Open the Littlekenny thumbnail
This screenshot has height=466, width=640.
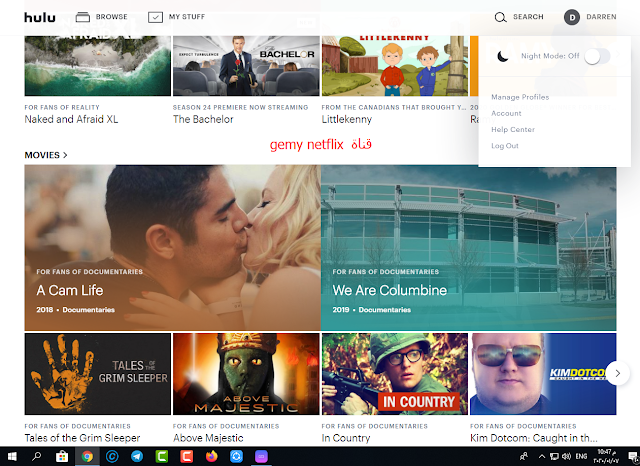(x=395, y=66)
